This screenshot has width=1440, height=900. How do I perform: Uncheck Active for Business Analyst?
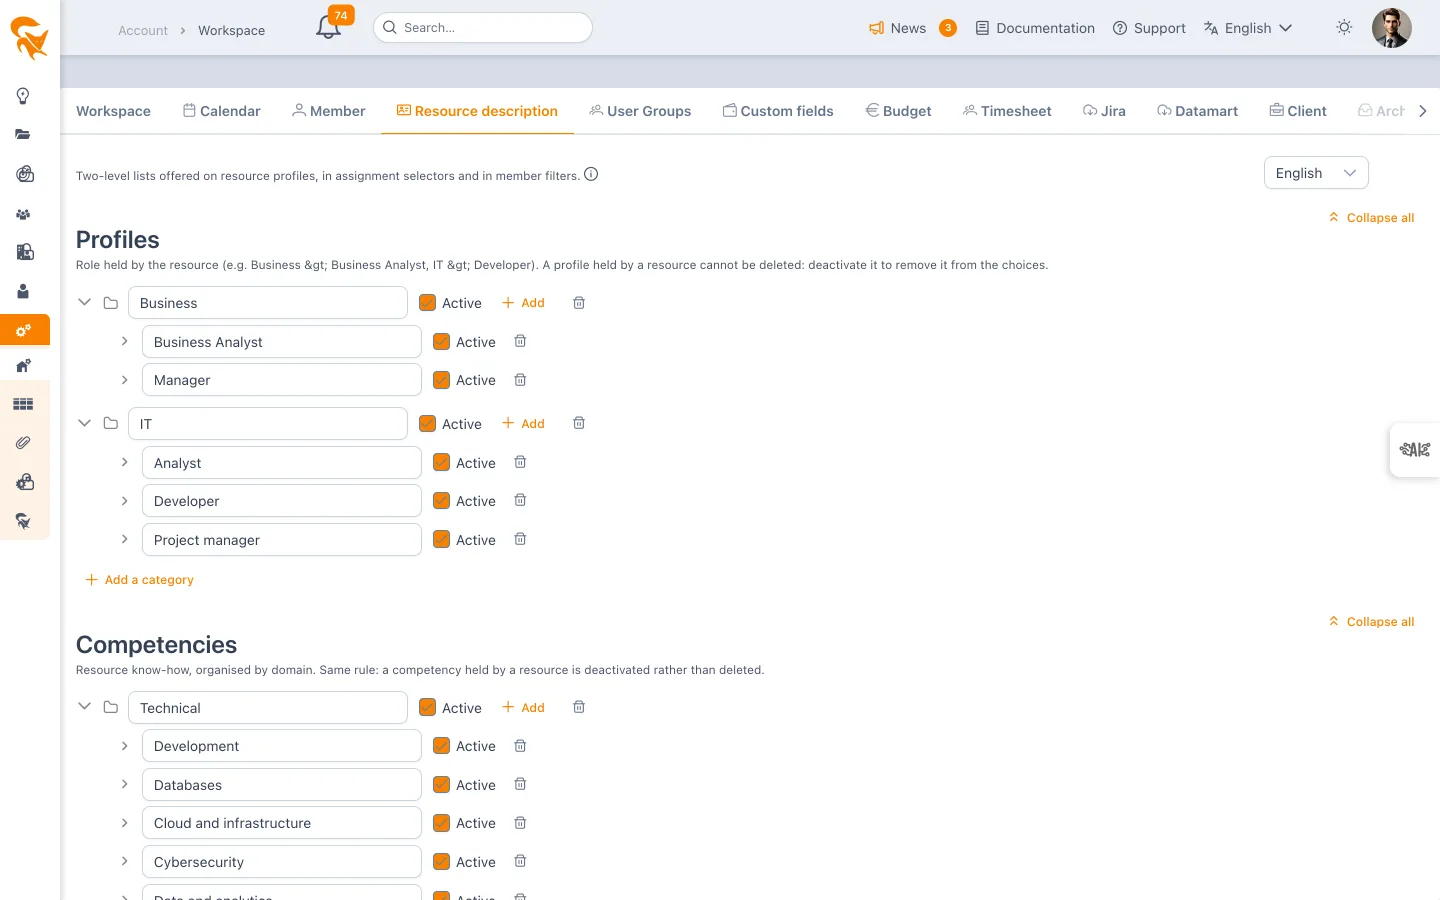pos(441,342)
